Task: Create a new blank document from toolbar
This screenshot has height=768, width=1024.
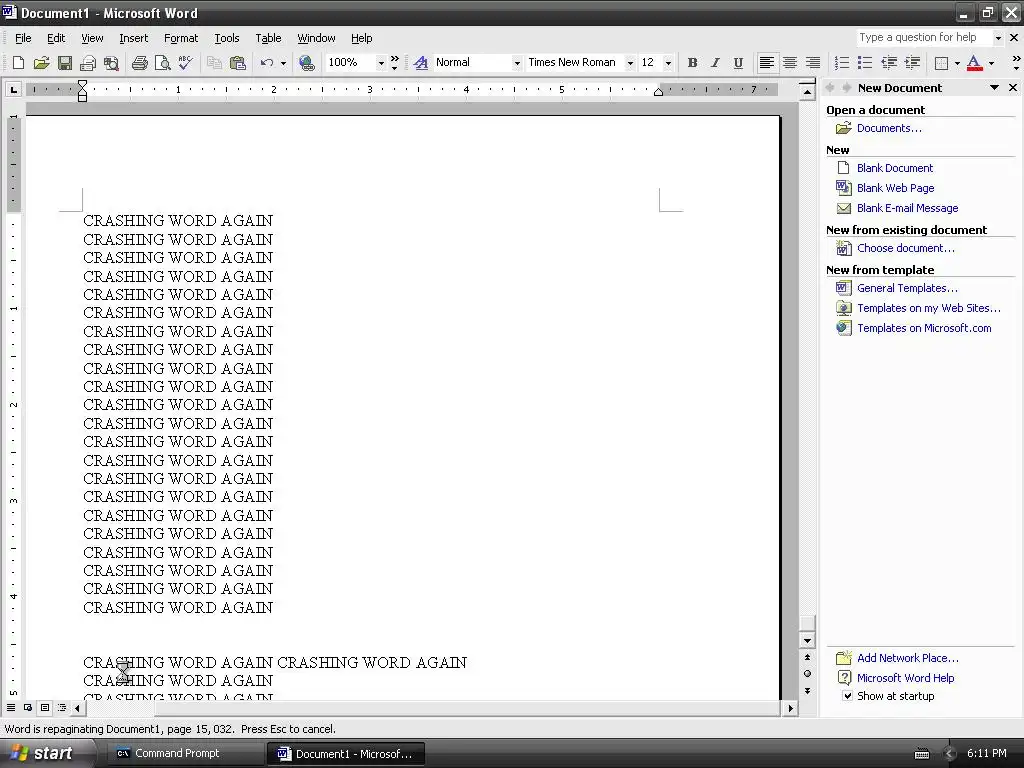Action: 18,63
